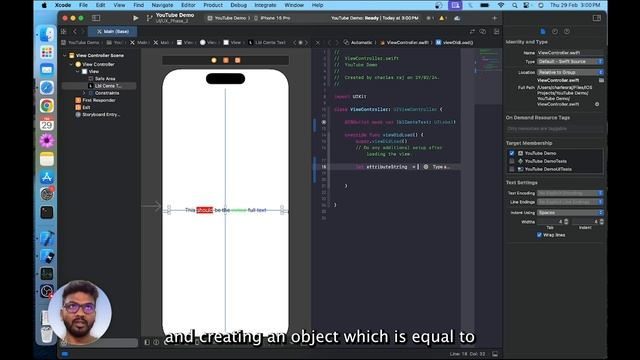Open the File inspector tab icon
Screen dimensions: 640x360
coord(543,31)
